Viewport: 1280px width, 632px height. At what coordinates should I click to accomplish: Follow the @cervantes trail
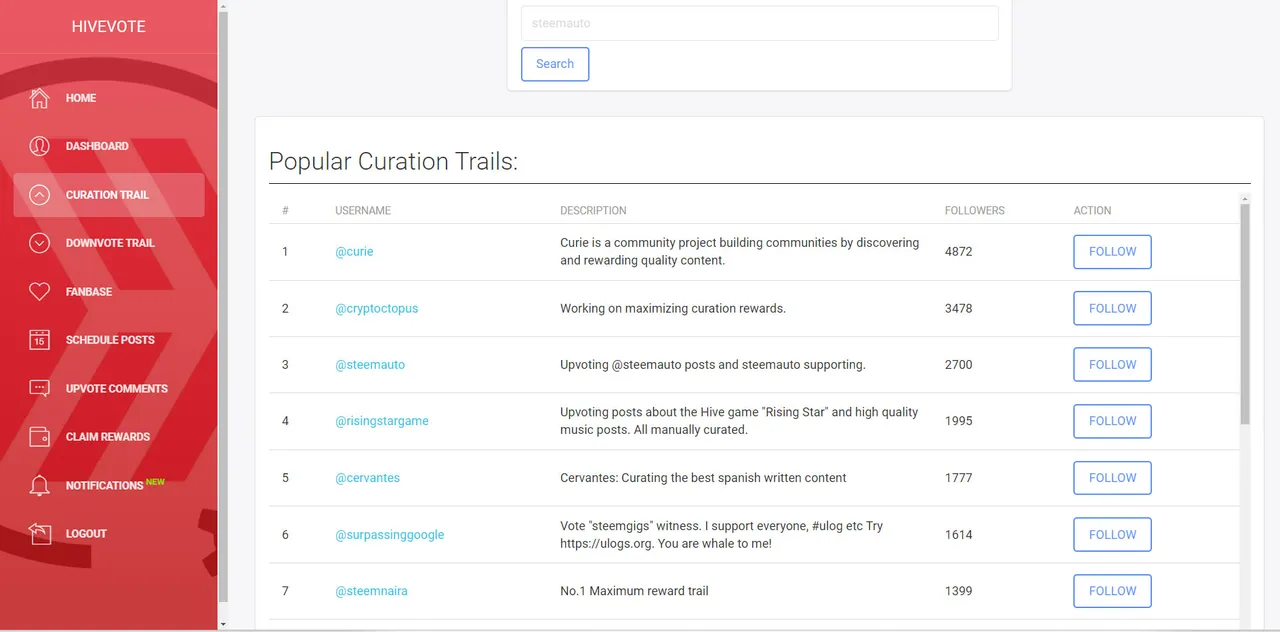point(1112,478)
